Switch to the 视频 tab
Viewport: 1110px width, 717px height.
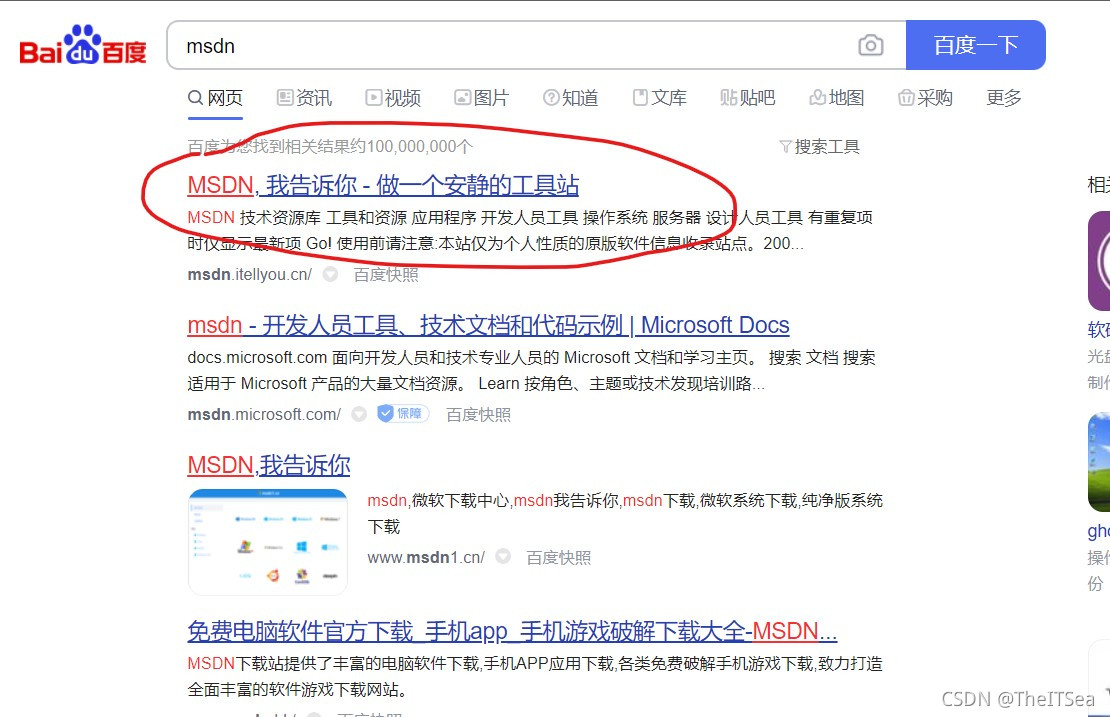393,98
